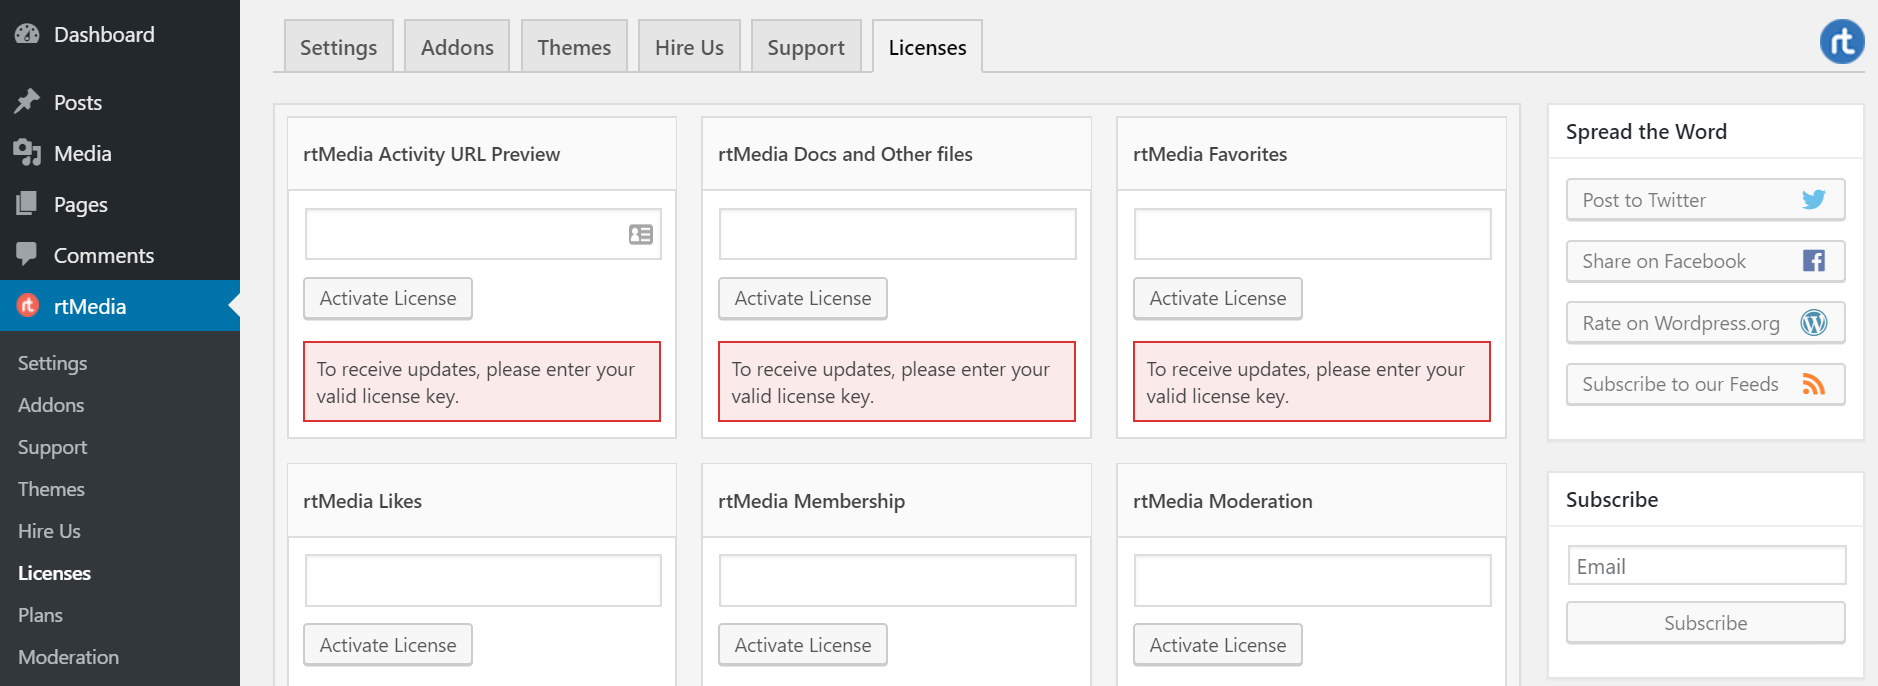Open Plans submenu under rtMedia
The height and width of the screenshot is (686, 1878).
tap(40, 615)
